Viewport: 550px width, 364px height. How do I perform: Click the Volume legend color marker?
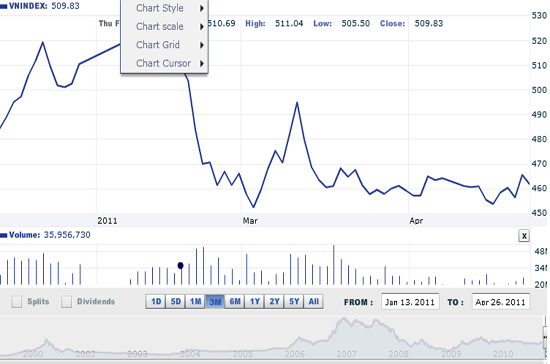pyautogui.click(x=4, y=235)
